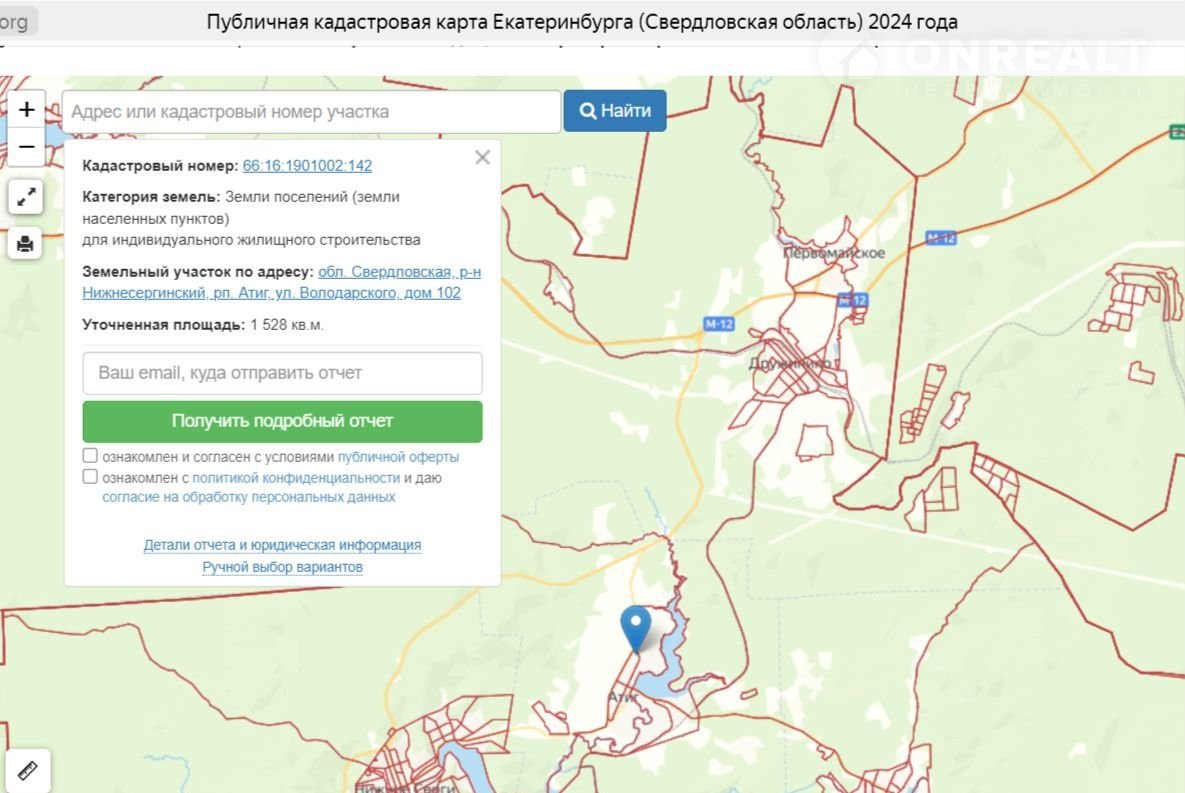Open the parcel address link

click(x=272, y=283)
